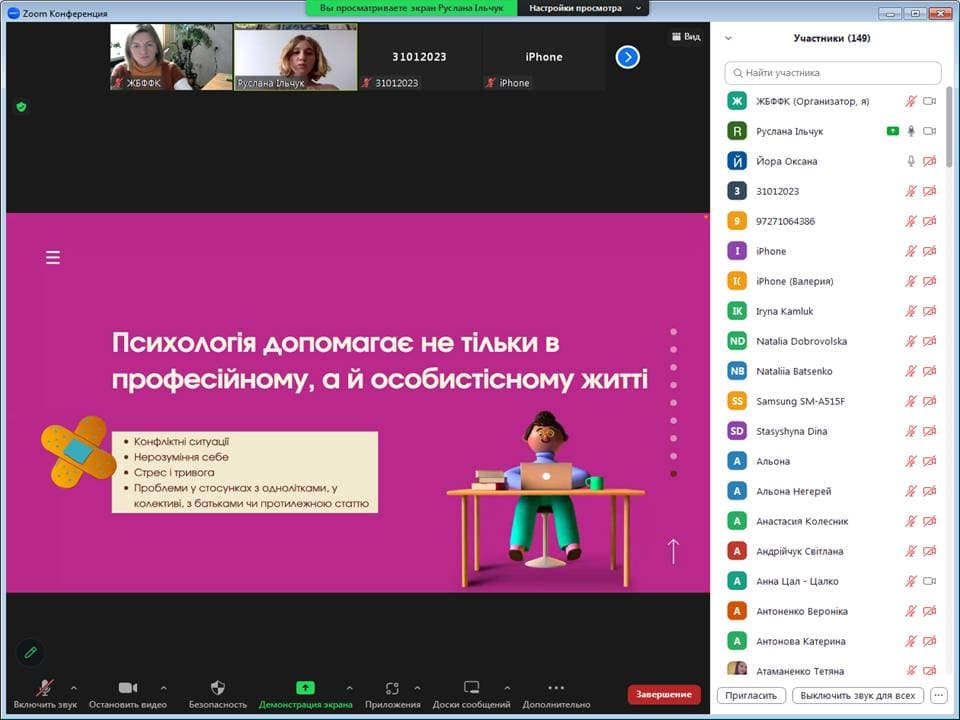Select participant Антоненко Вероніка
This screenshot has width=960, height=720.
point(832,611)
